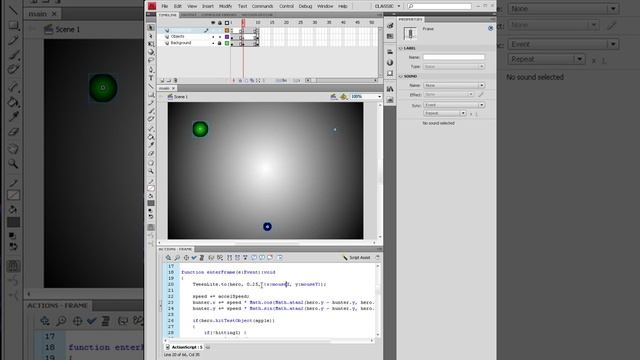Viewport: 640px width, 360px height.
Task: Select the Background layer in the timeline
Action: coord(180,43)
